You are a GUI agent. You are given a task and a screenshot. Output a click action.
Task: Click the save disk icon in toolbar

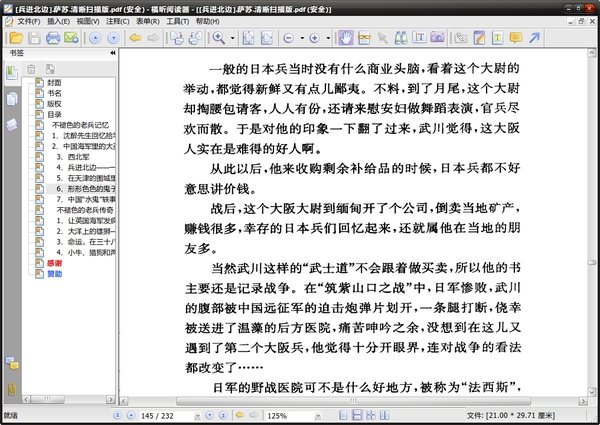click(33, 38)
